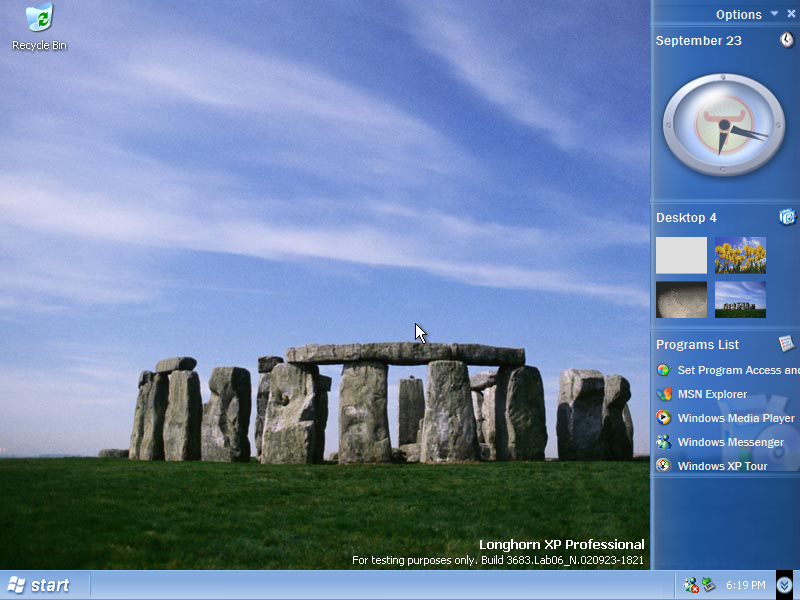Screen dimensions: 800x600
Task: Open the Recycle Bin desktop icon
Action: tap(39, 19)
